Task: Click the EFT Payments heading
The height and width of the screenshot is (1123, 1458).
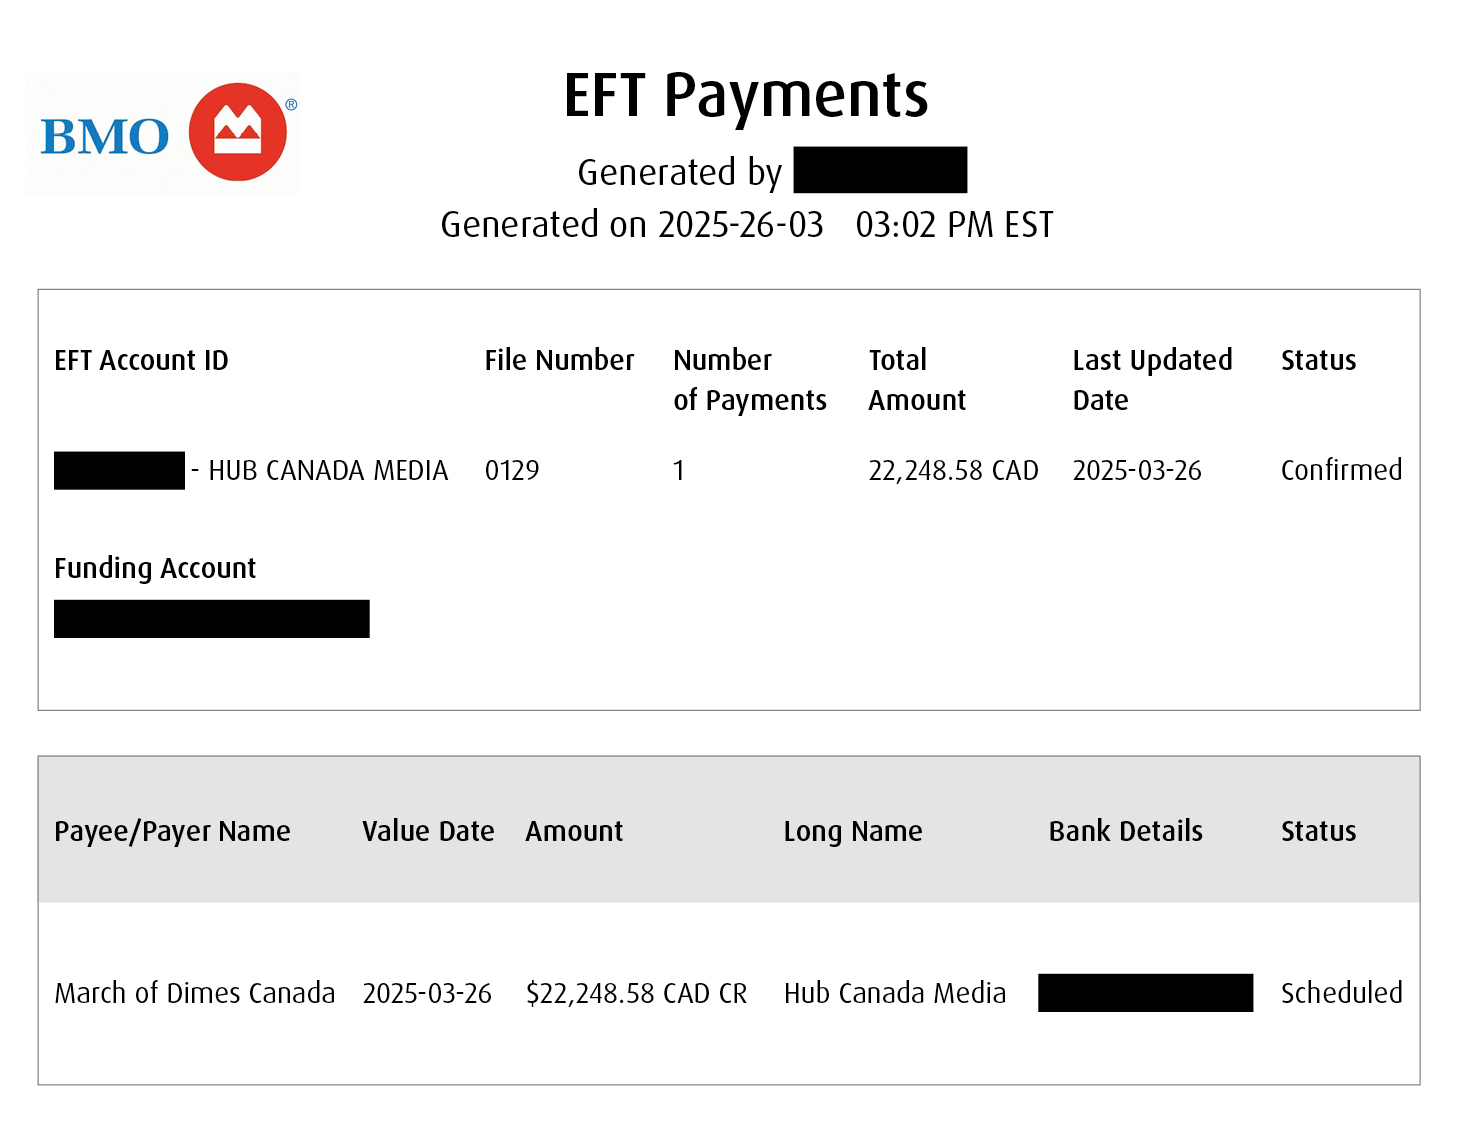Action: coord(745,96)
